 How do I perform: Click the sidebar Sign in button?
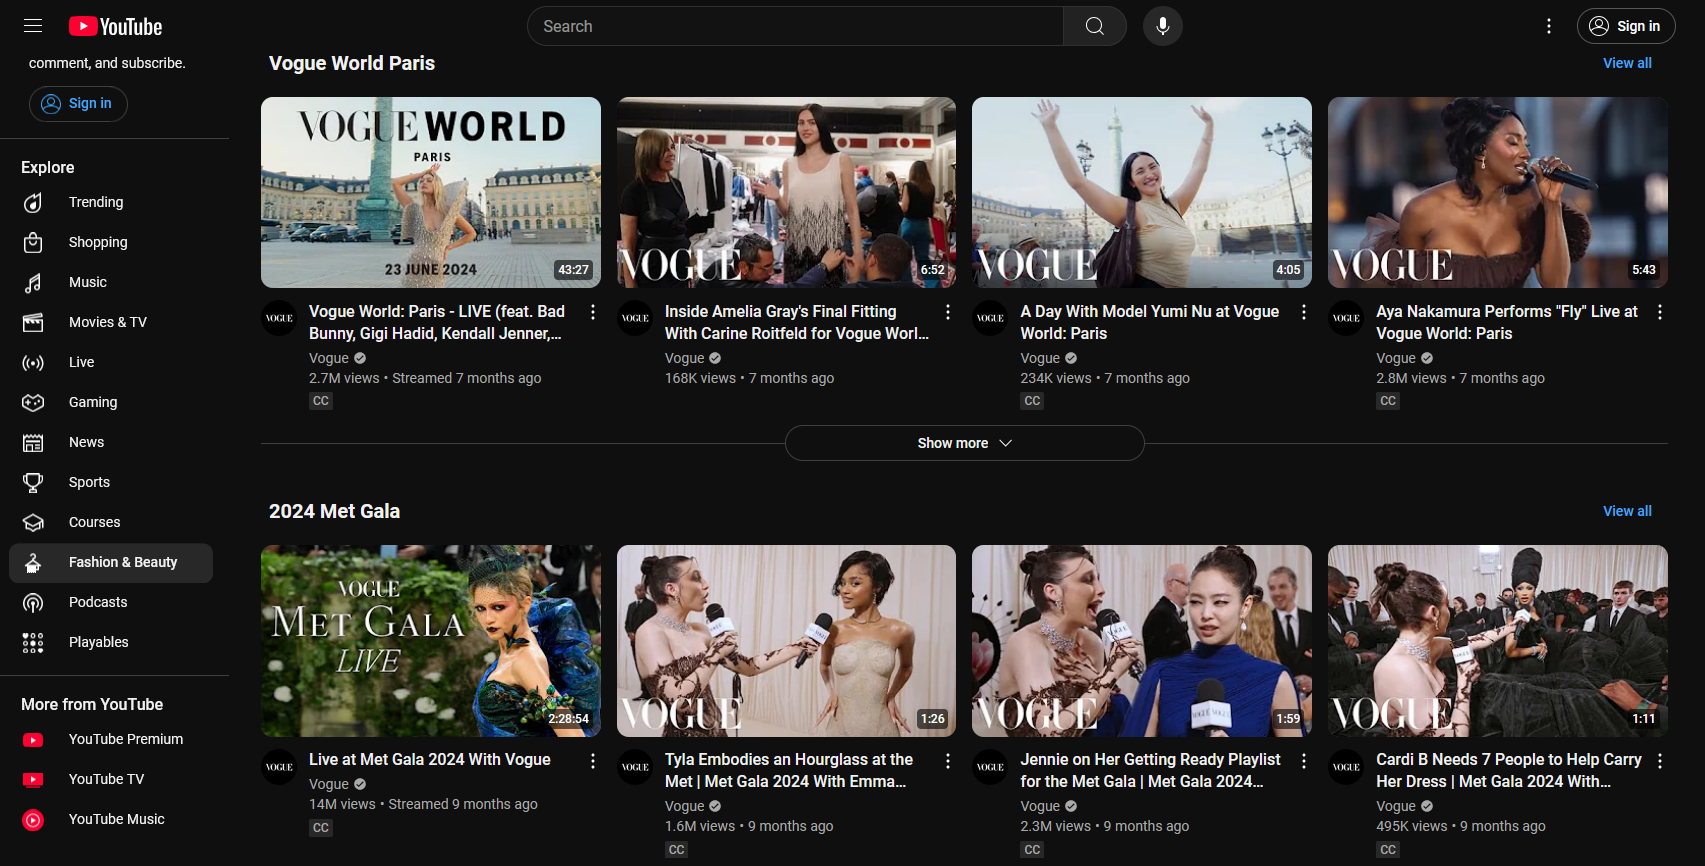click(78, 104)
